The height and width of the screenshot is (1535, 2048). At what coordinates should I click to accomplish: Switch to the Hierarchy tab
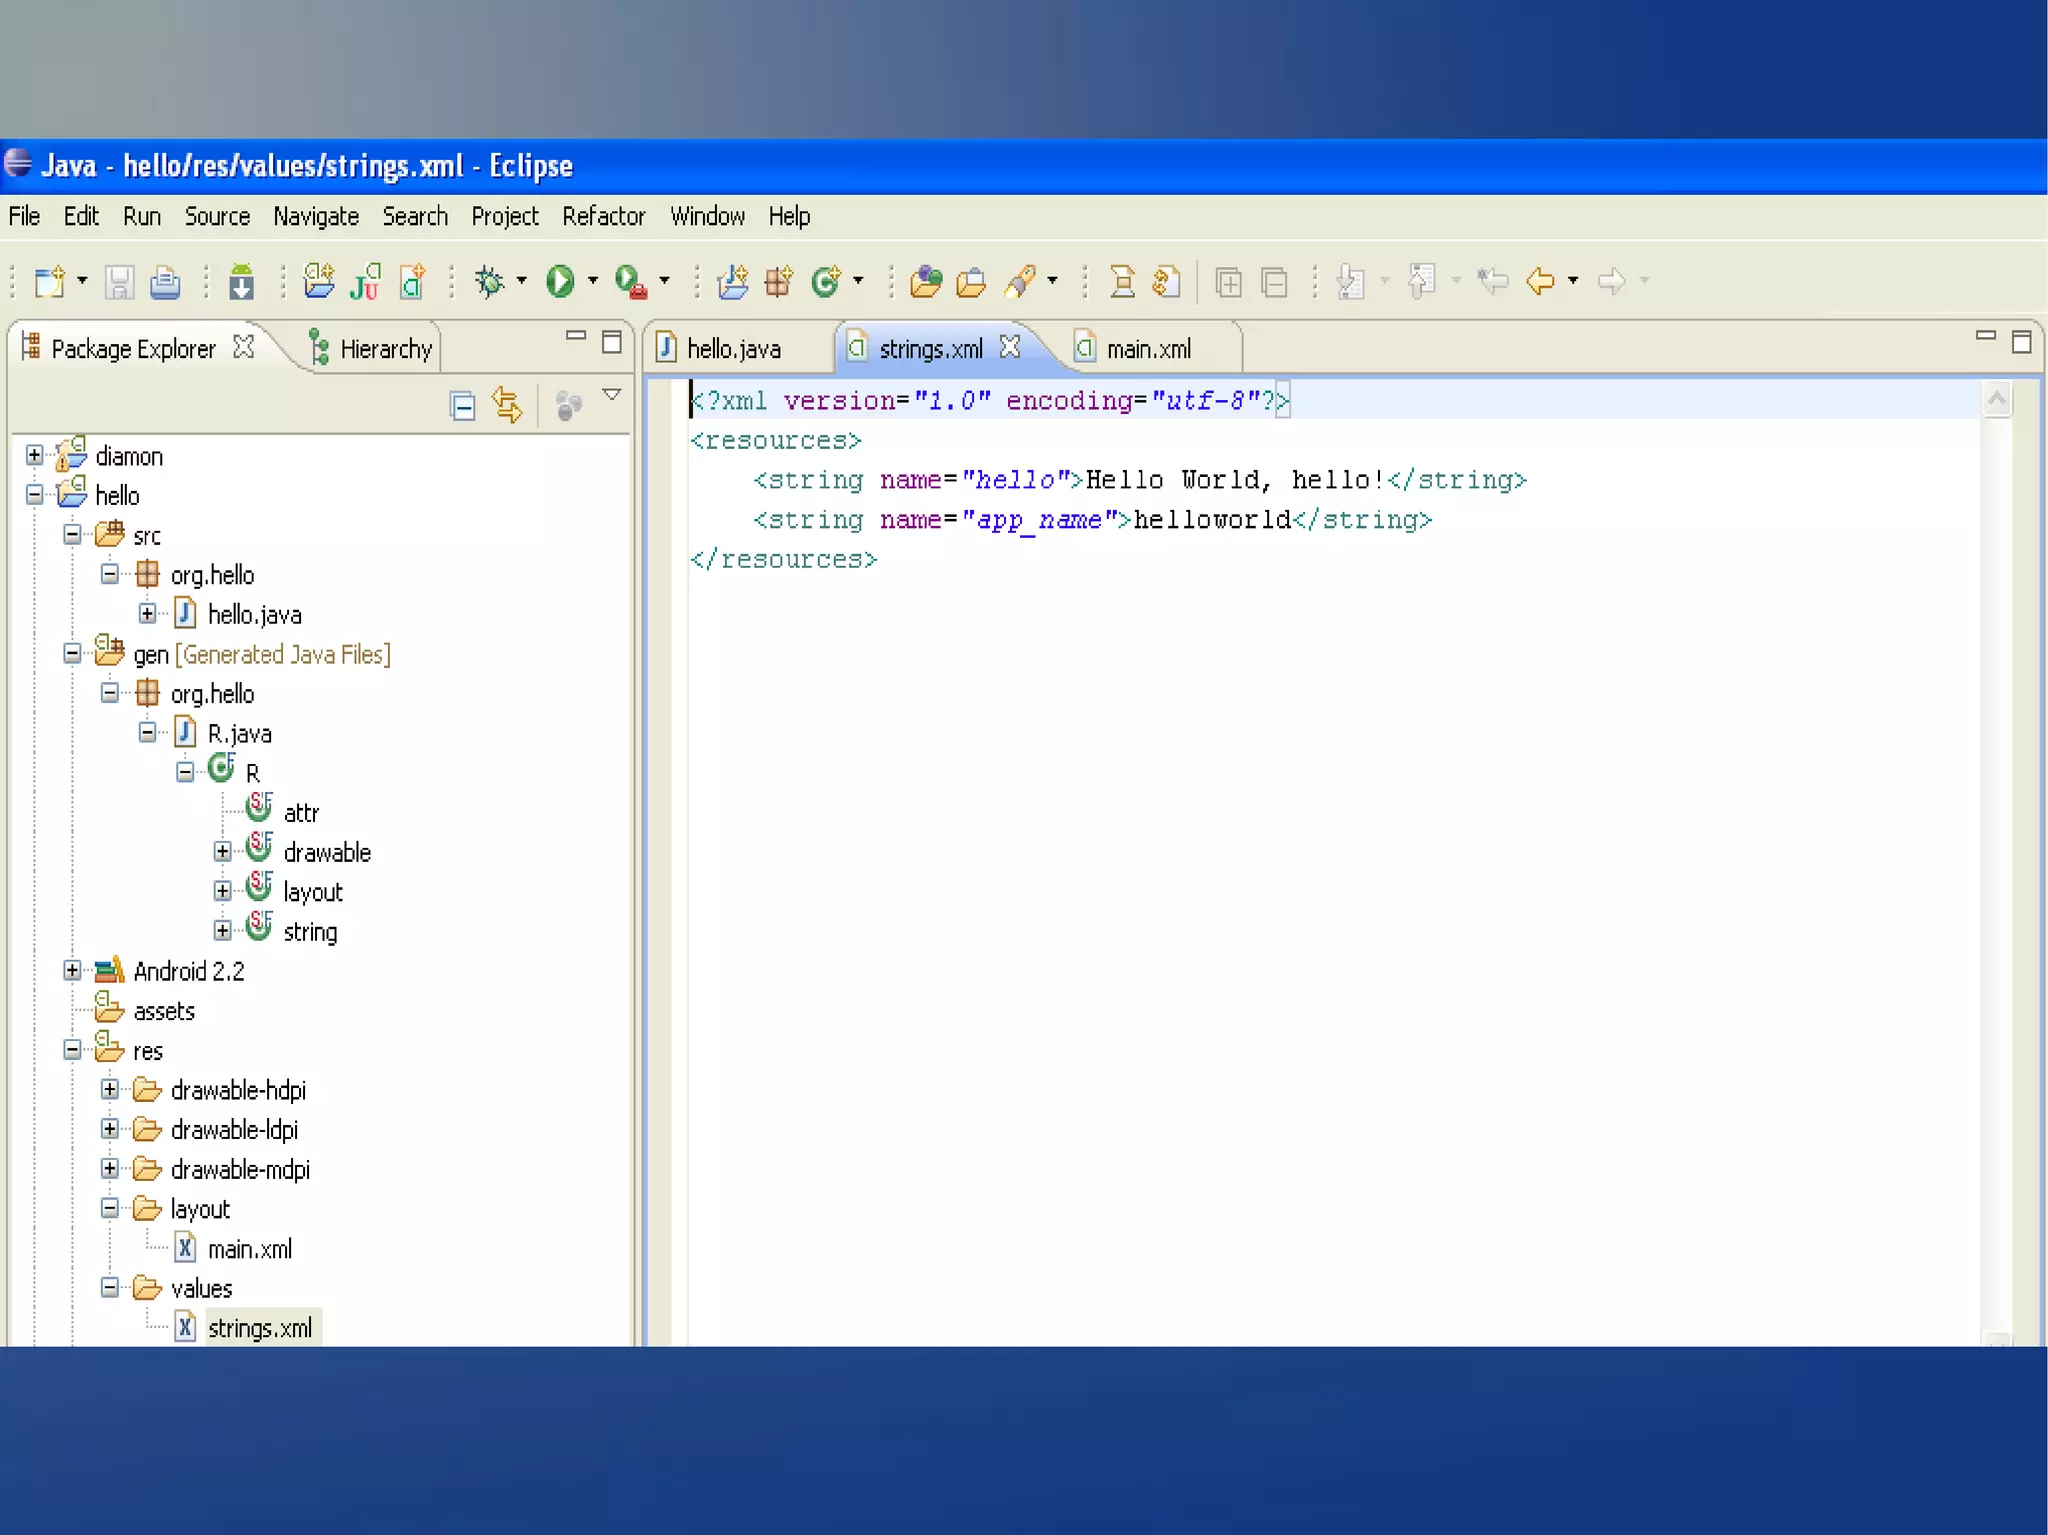tap(385, 349)
